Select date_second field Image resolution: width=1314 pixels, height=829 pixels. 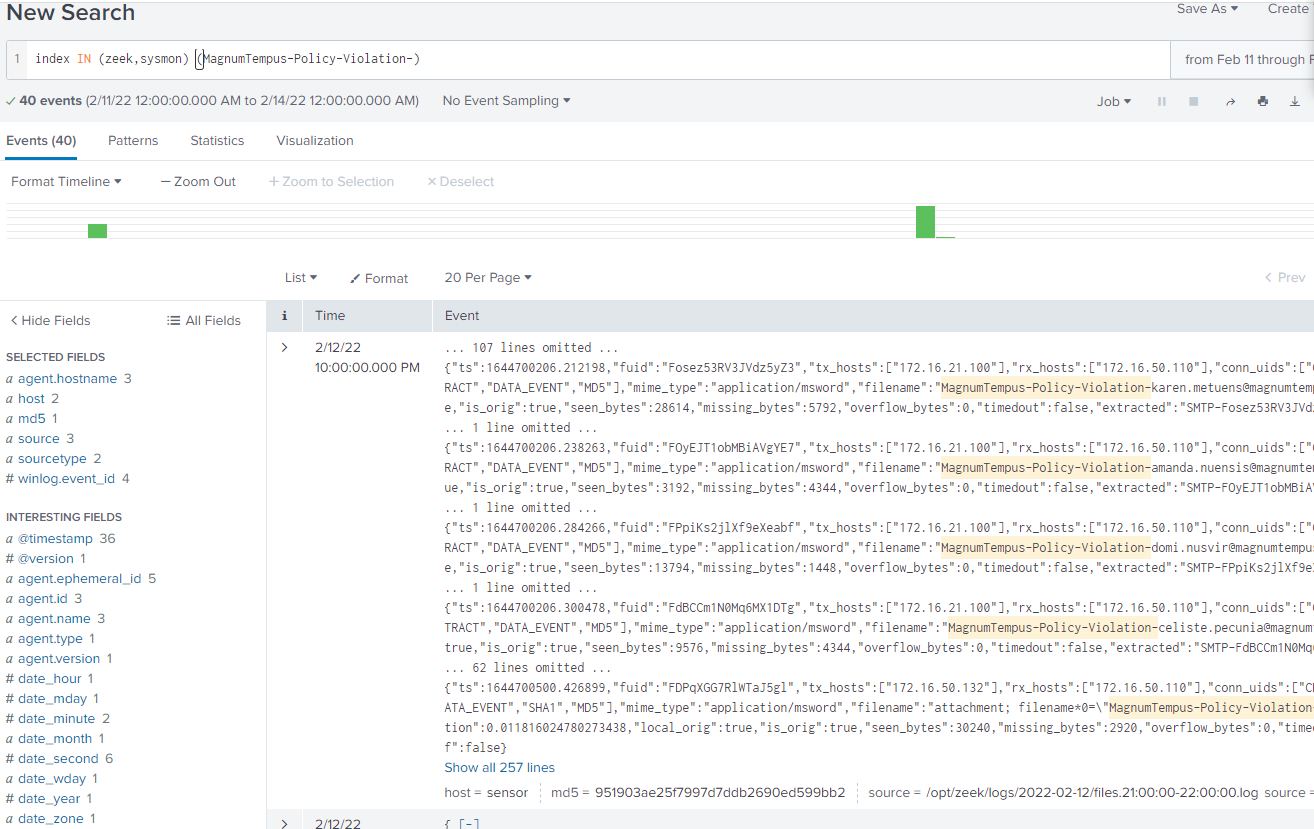coord(58,759)
